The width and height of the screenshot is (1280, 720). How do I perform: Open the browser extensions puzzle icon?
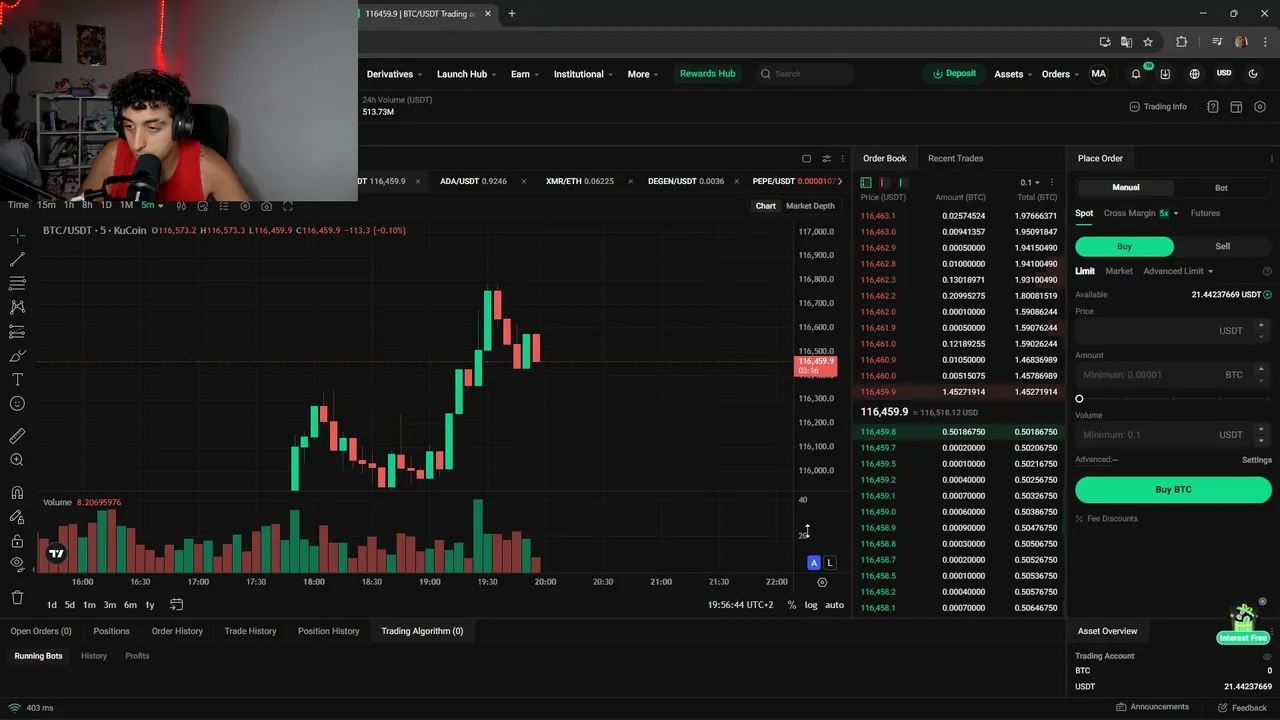click(x=1182, y=42)
